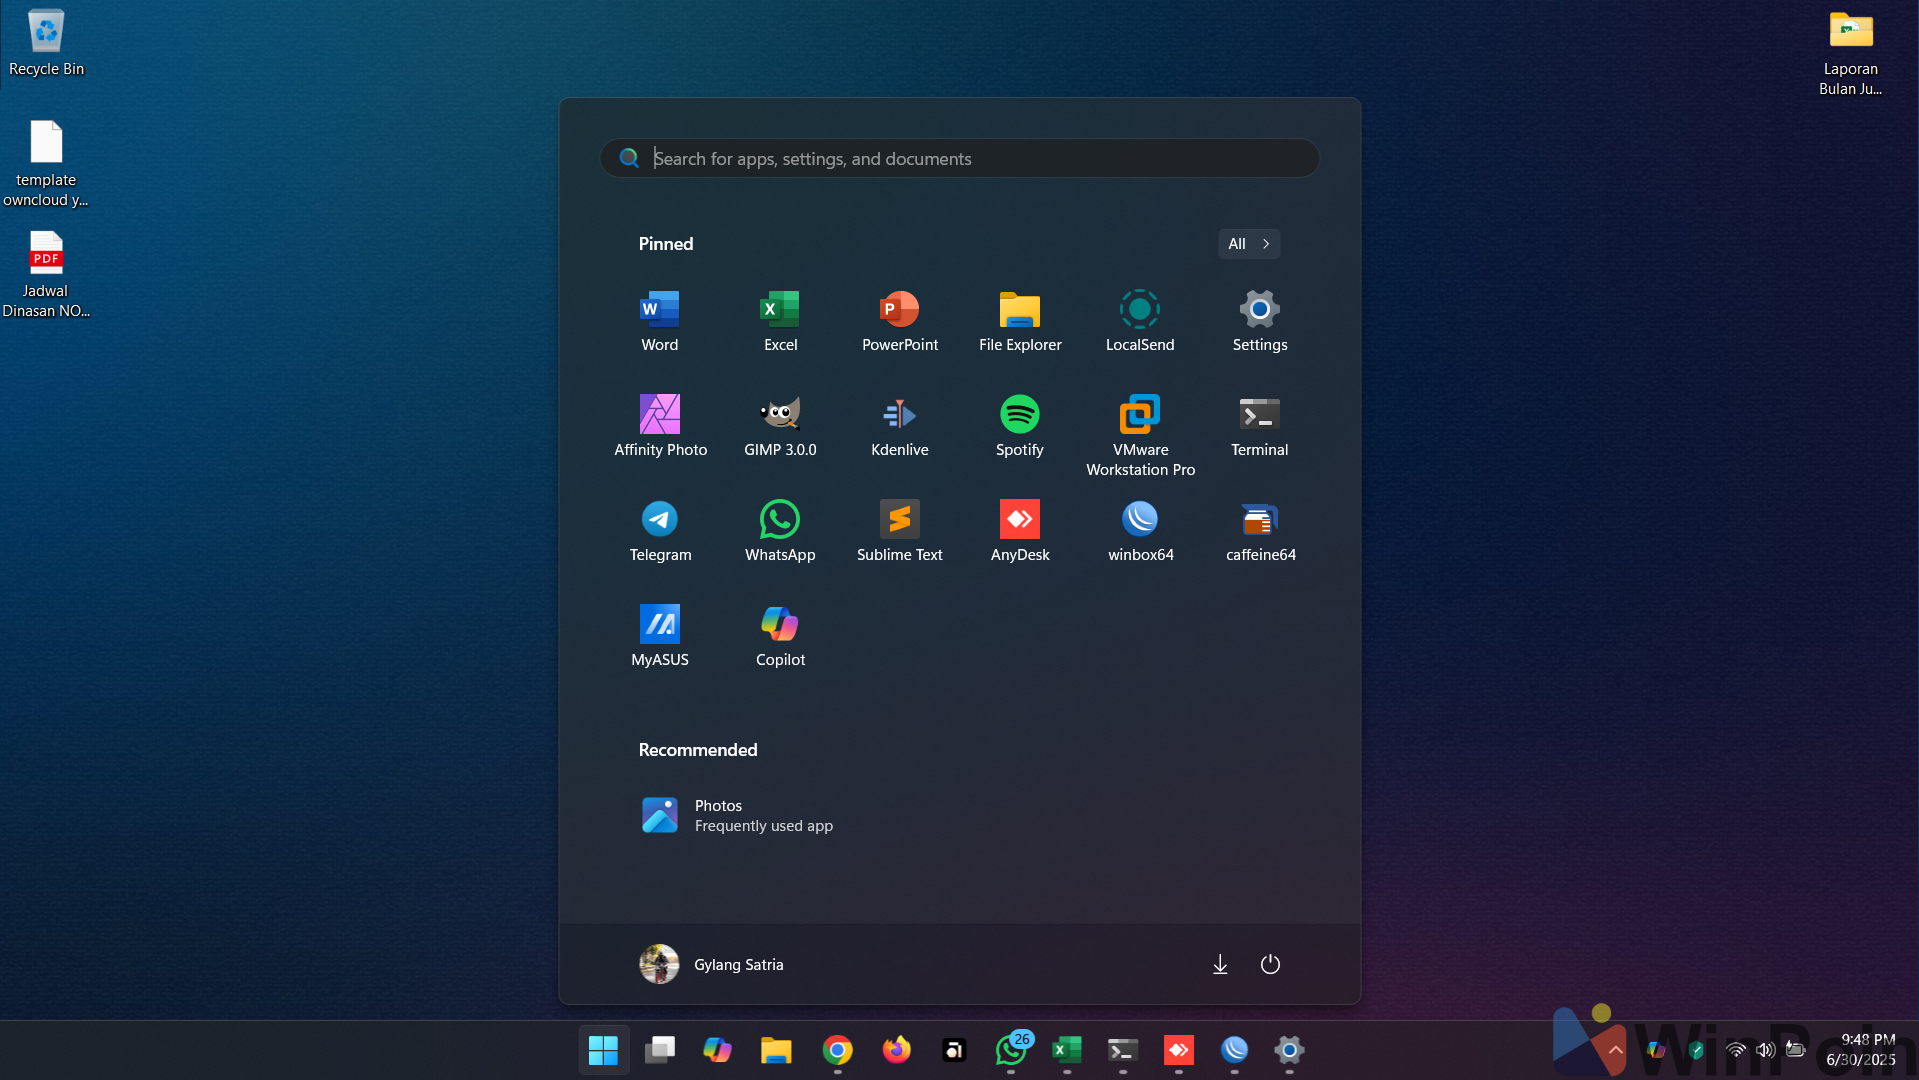Viewport: 1919px width, 1080px height.
Task: Open the Power options button
Action: coord(1270,964)
